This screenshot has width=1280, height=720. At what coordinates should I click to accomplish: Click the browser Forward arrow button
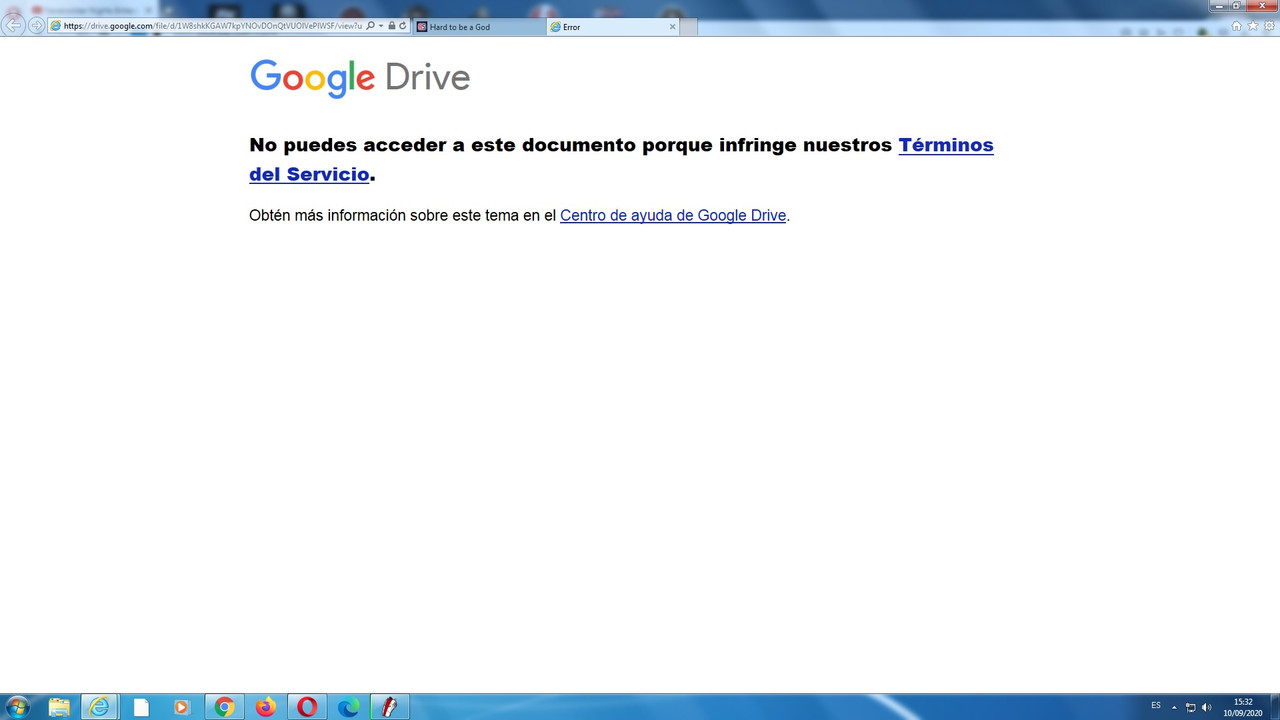point(37,26)
